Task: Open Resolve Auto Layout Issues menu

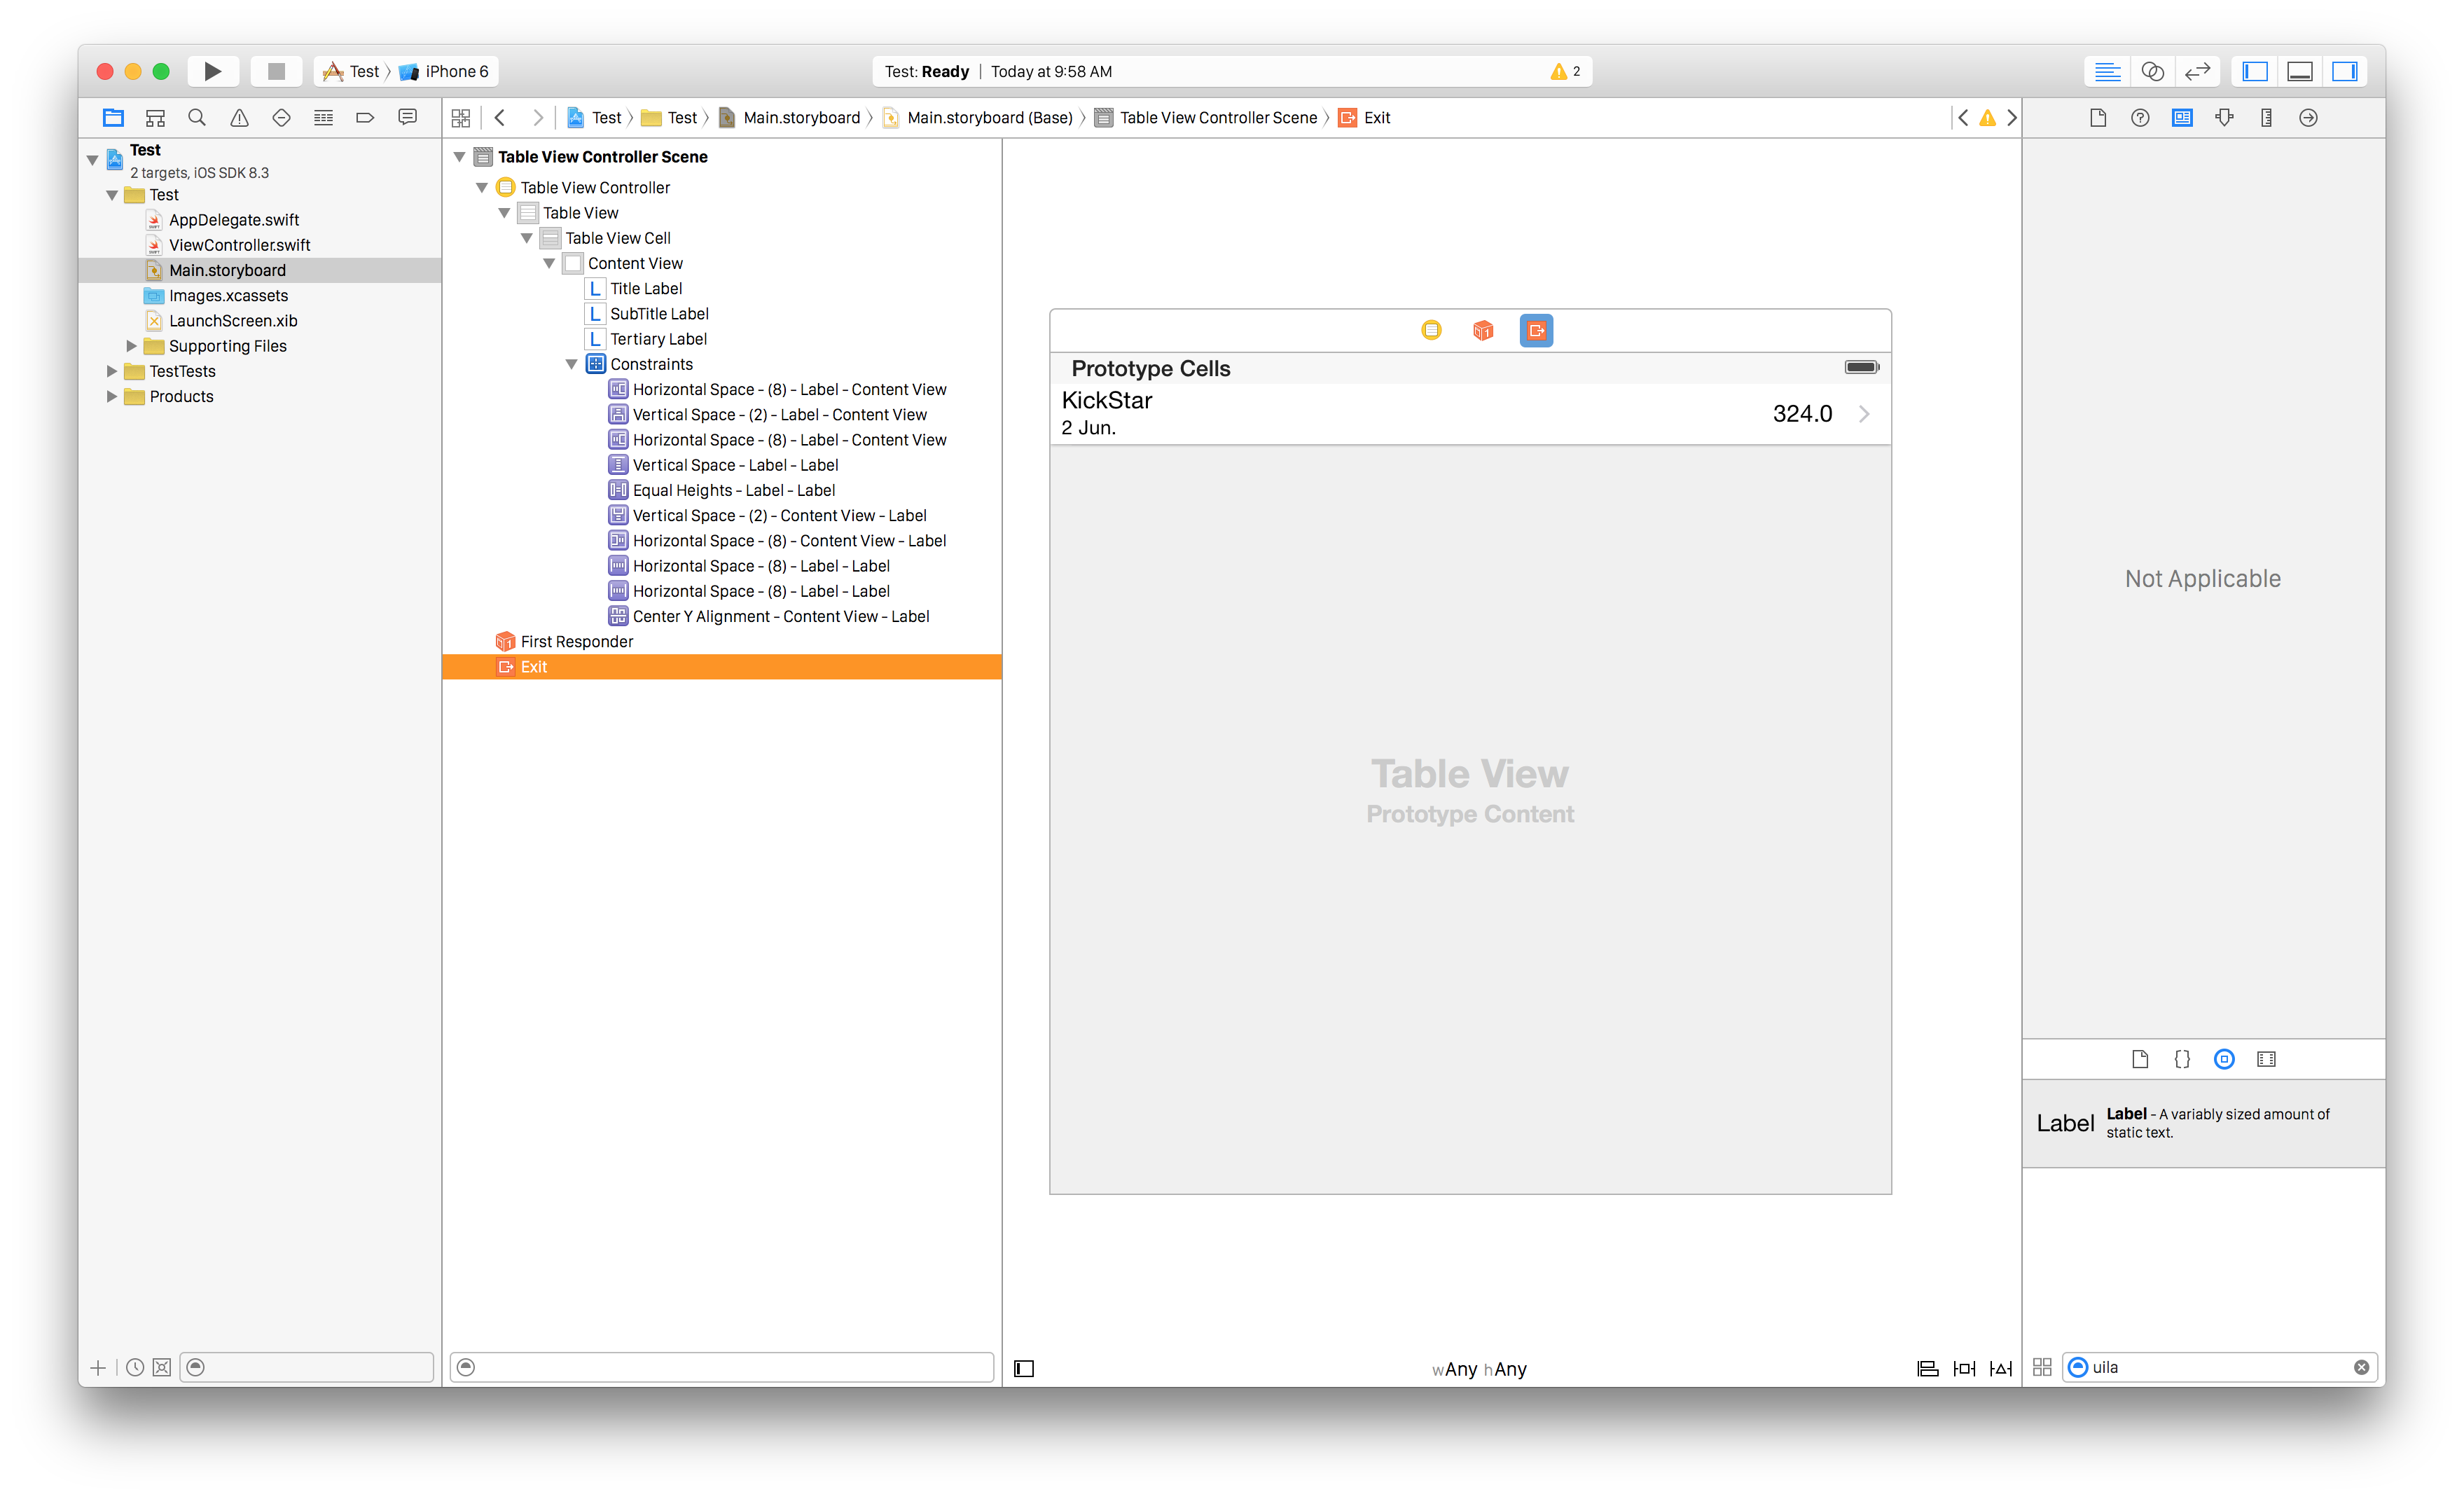Action: click(2001, 1368)
